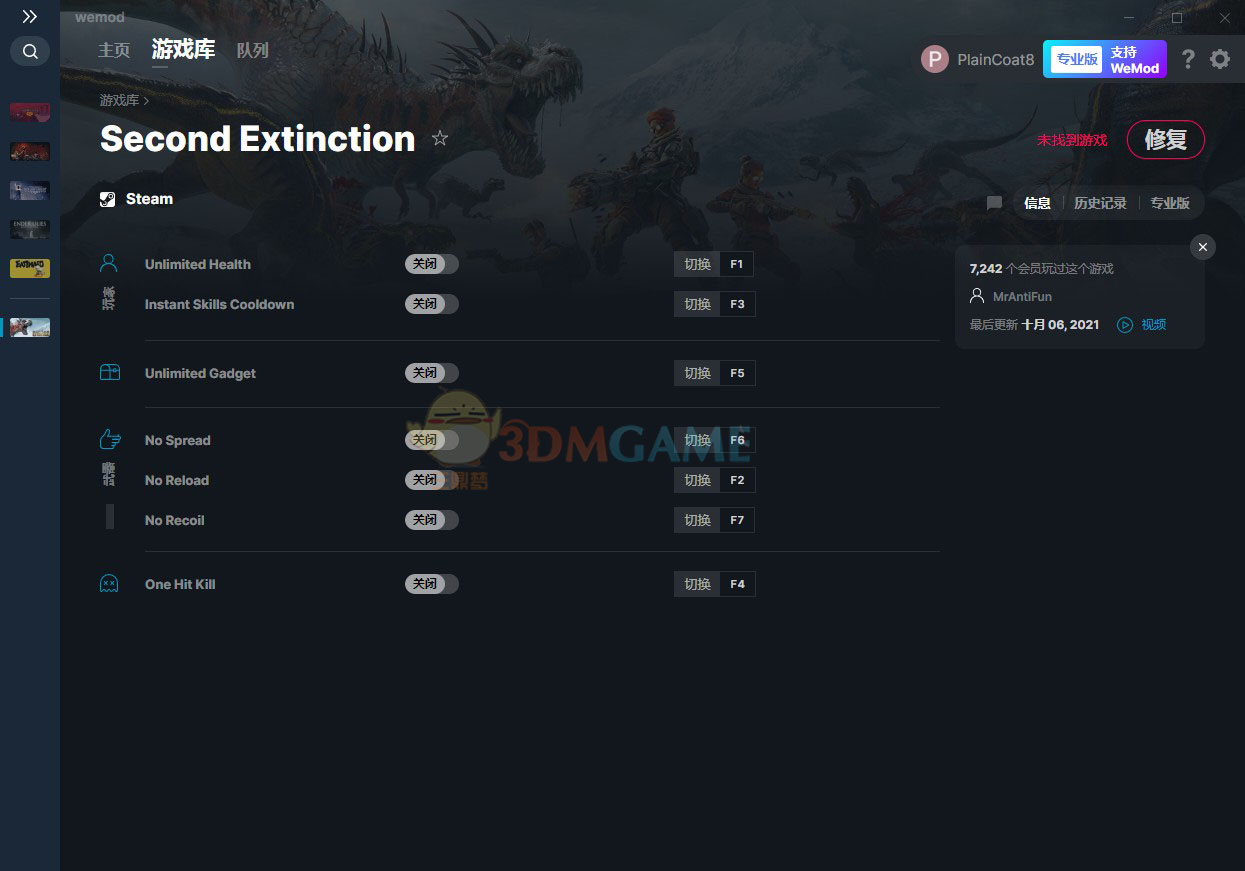This screenshot has height=871, width=1245.
Task: Maximize the WeMod window
Action: coord(1177,18)
